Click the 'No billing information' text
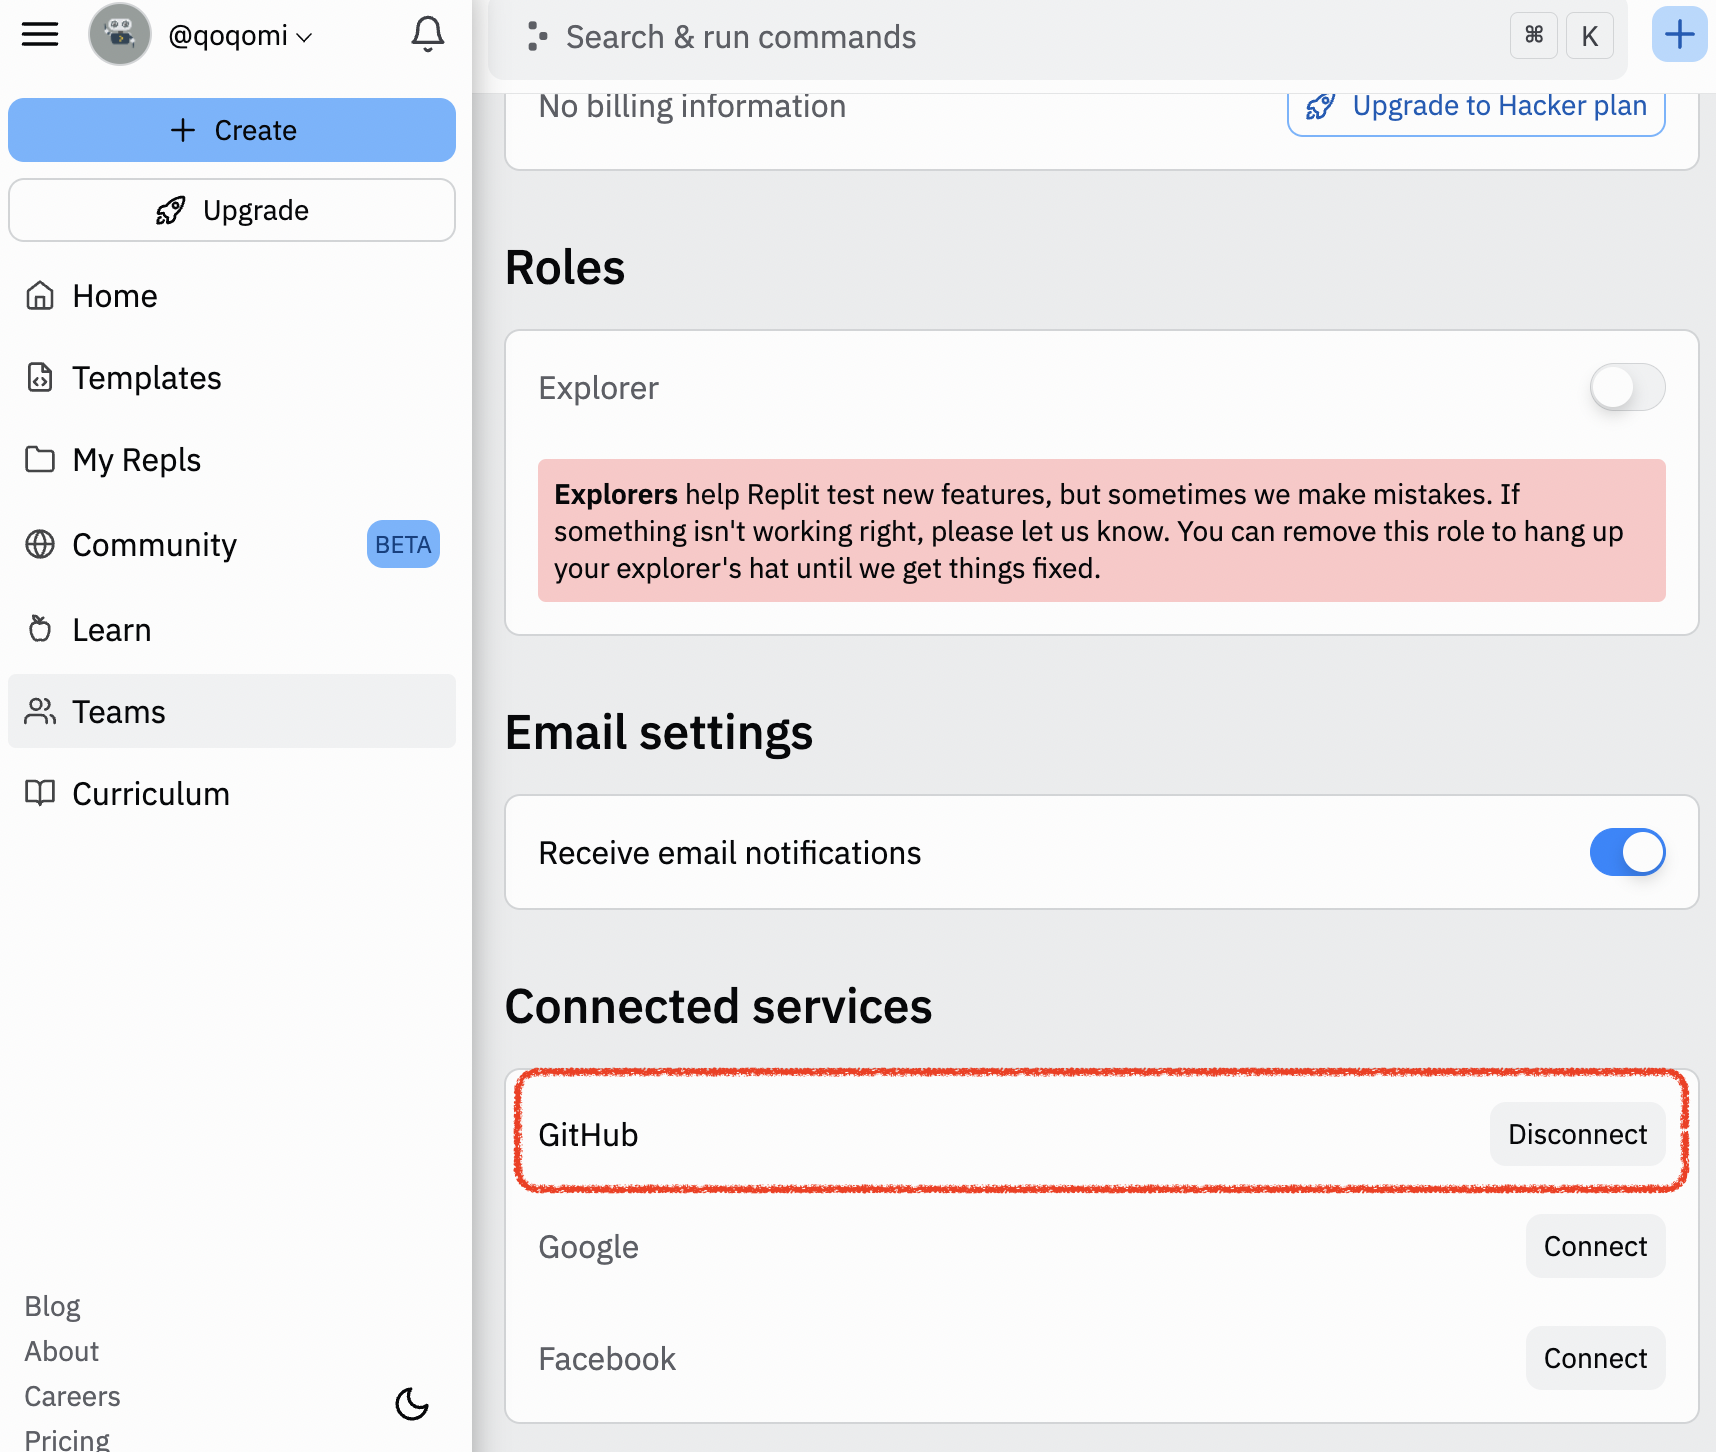The height and width of the screenshot is (1452, 1716). [692, 106]
